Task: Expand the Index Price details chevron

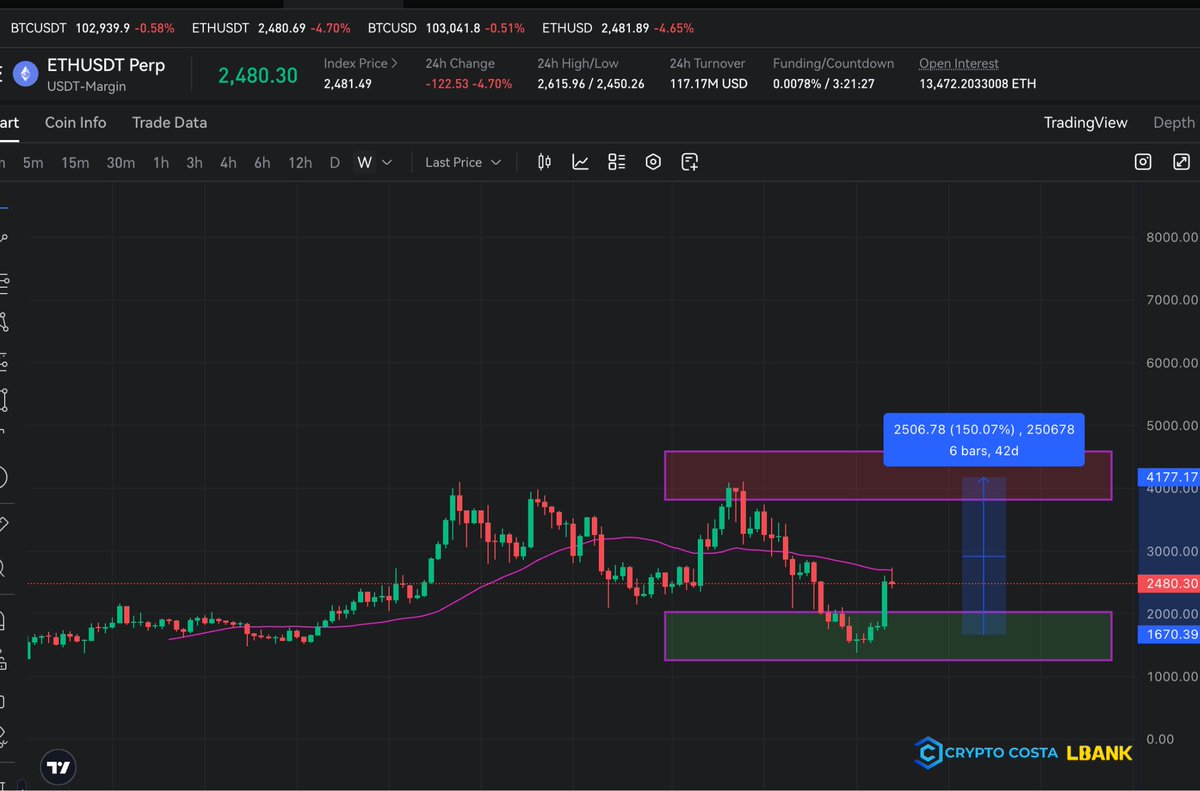Action: [x=392, y=63]
